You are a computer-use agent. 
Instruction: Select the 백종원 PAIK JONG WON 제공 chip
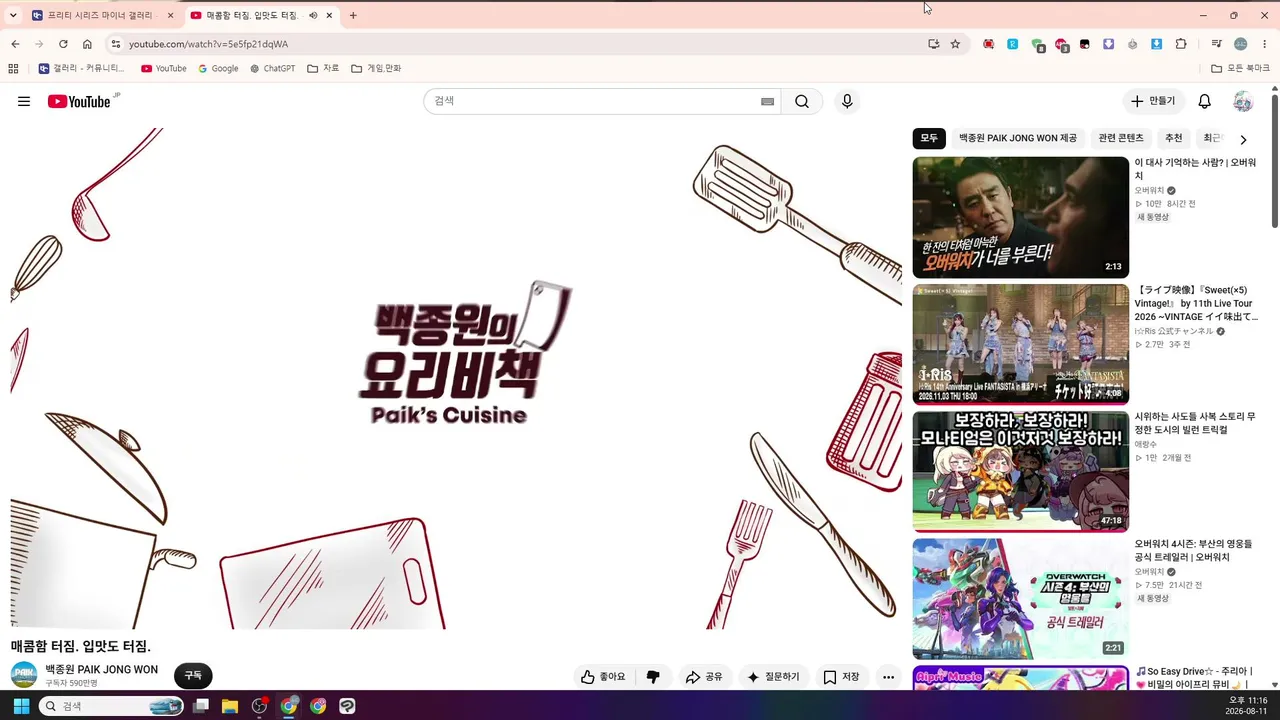tap(1018, 138)
